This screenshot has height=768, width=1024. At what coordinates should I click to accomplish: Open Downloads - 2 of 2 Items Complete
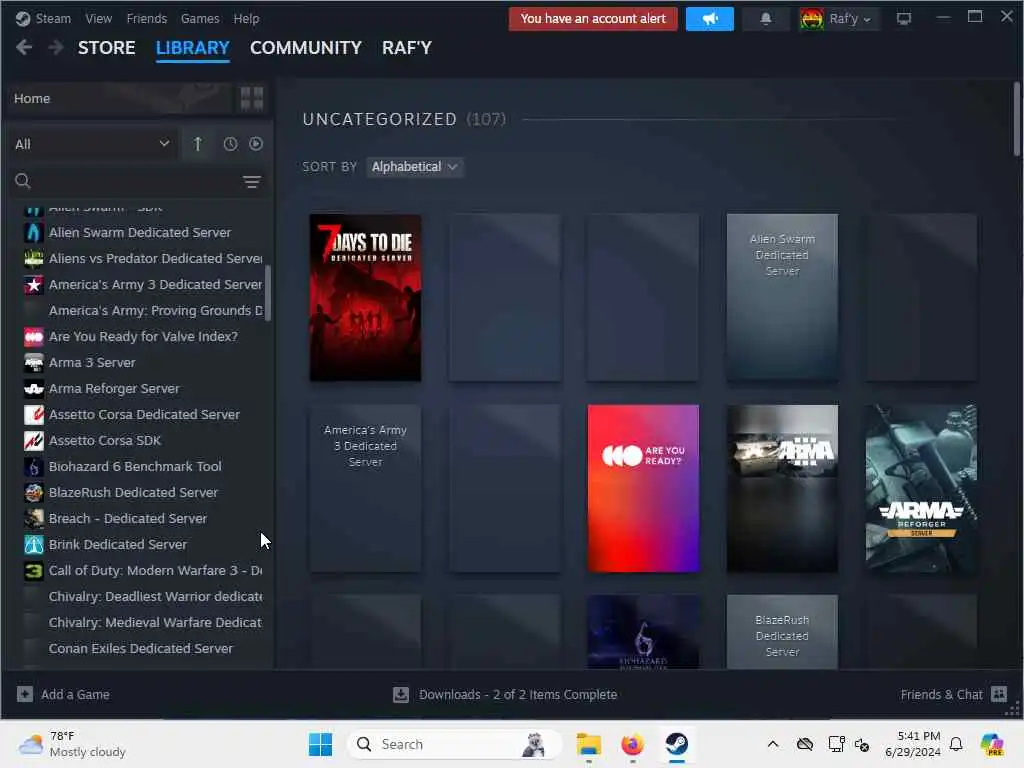[505, 694]
